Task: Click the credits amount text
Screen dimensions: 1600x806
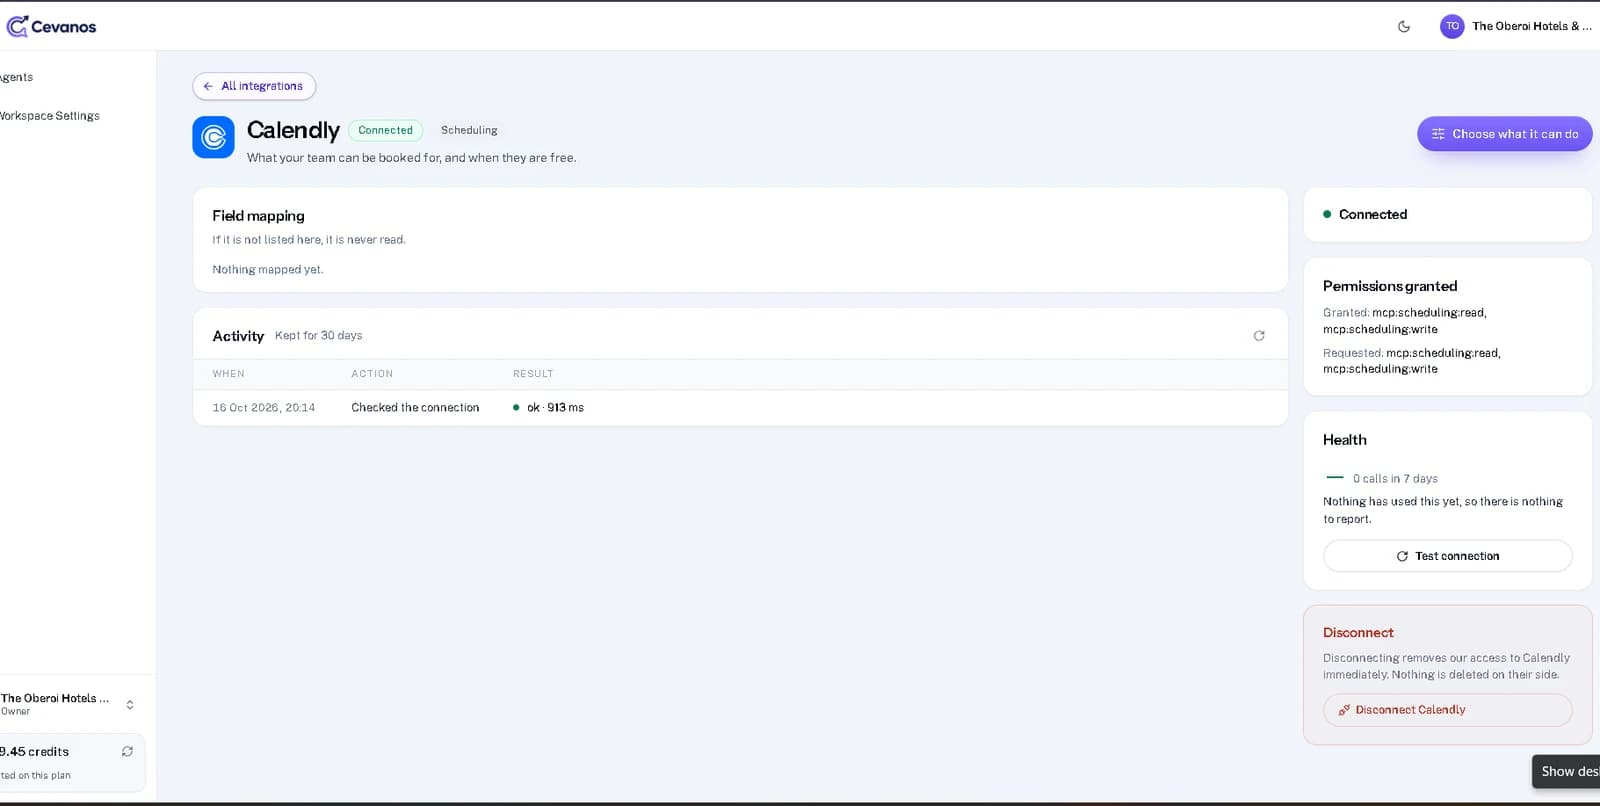Action: pyautogui.click(x=34, y=752)
